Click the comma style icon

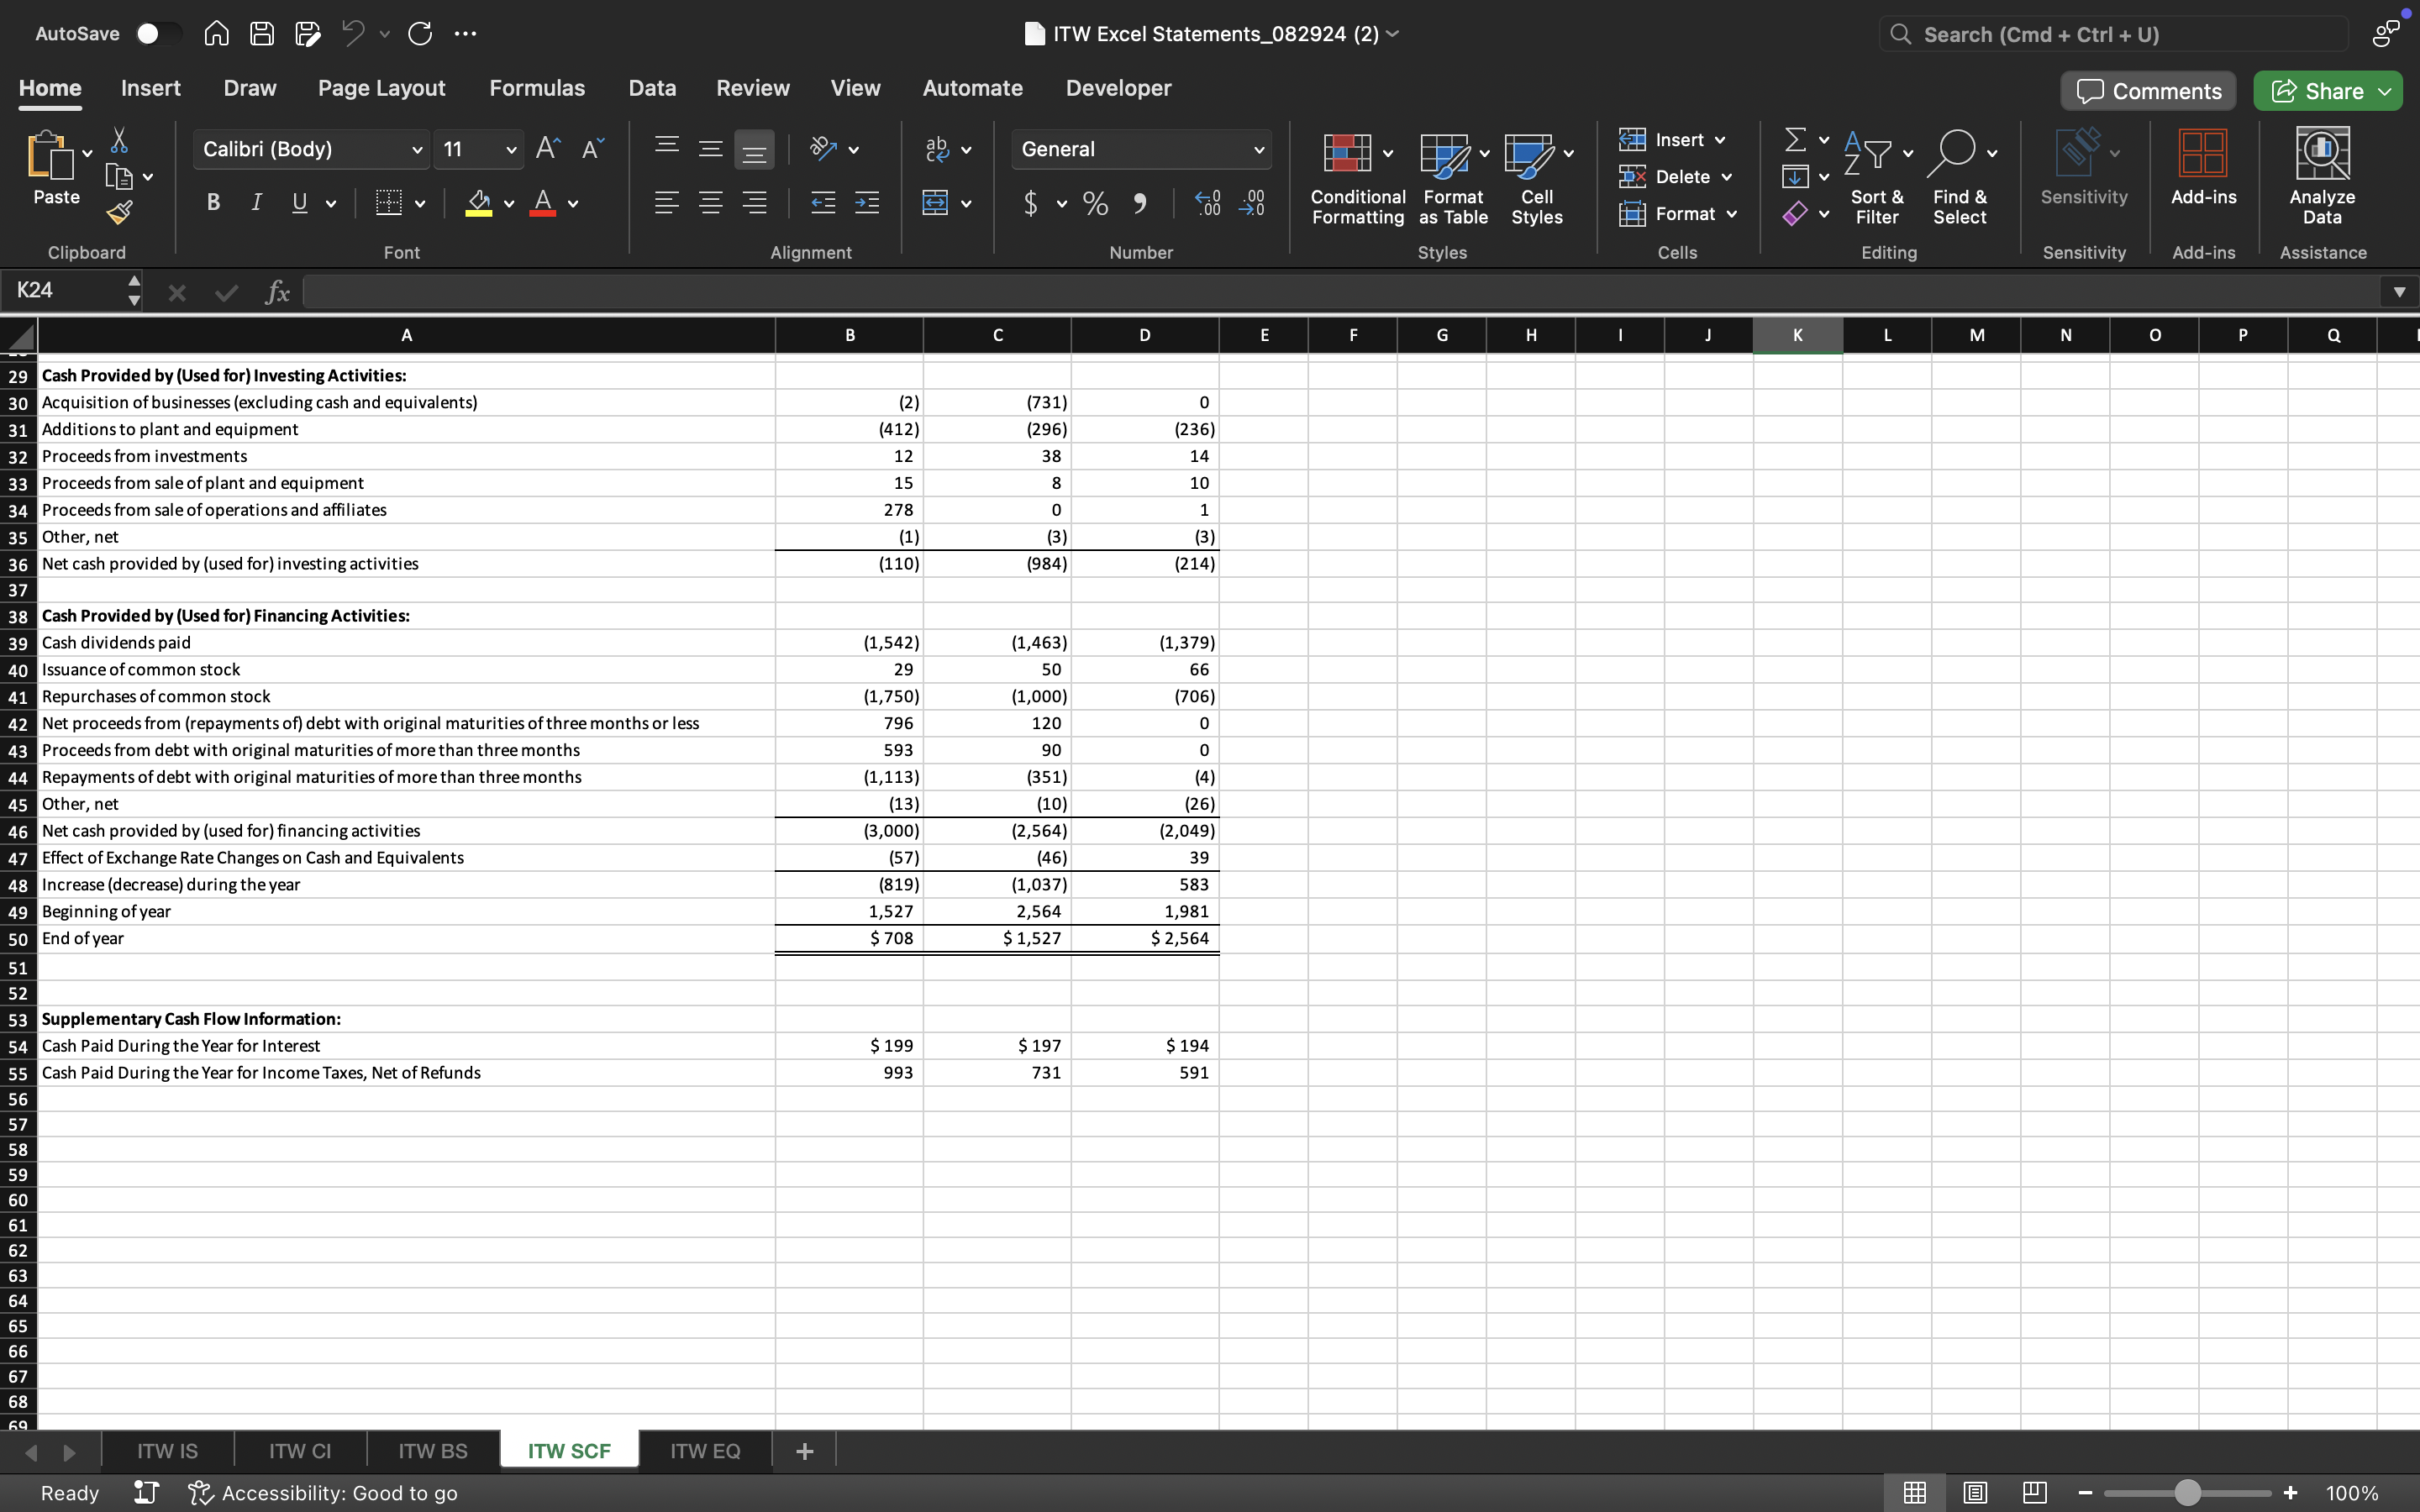[1141, 203]
